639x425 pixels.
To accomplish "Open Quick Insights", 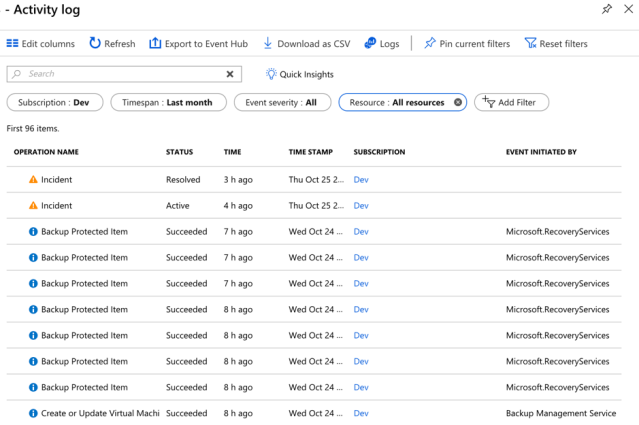I will tap(300, 74).
